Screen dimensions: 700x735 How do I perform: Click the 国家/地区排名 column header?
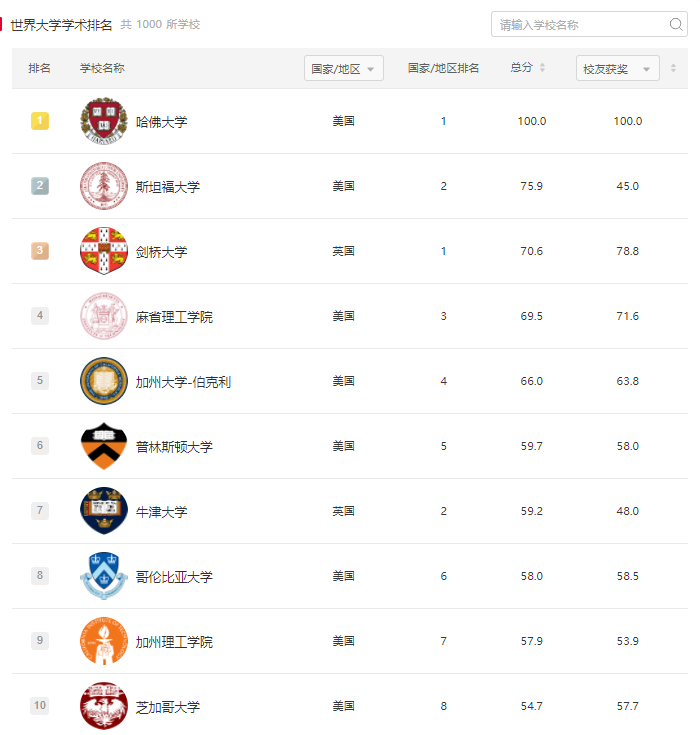(443, 68)
